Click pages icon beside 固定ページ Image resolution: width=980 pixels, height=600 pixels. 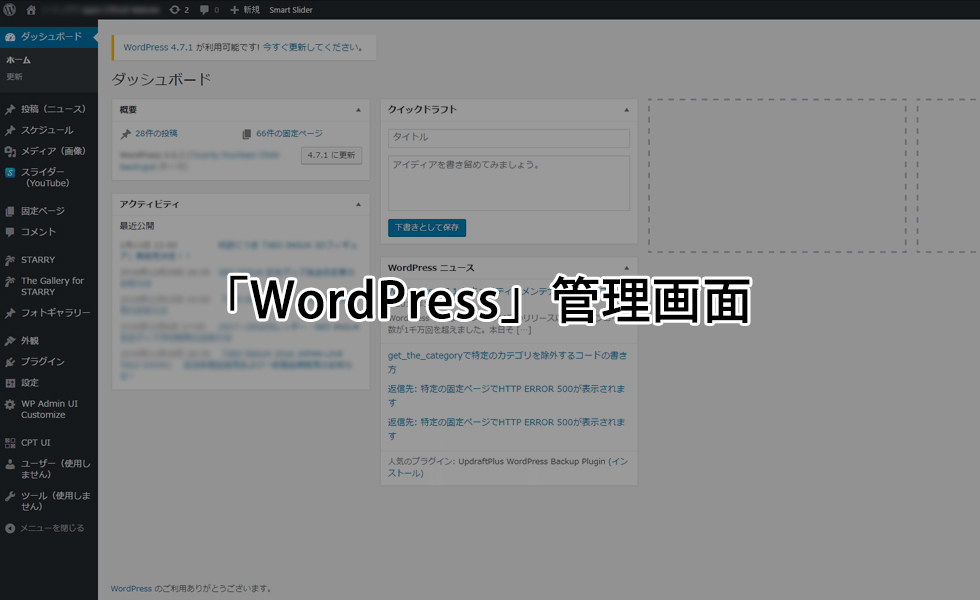pyautogui.click(x=10, y=211)
